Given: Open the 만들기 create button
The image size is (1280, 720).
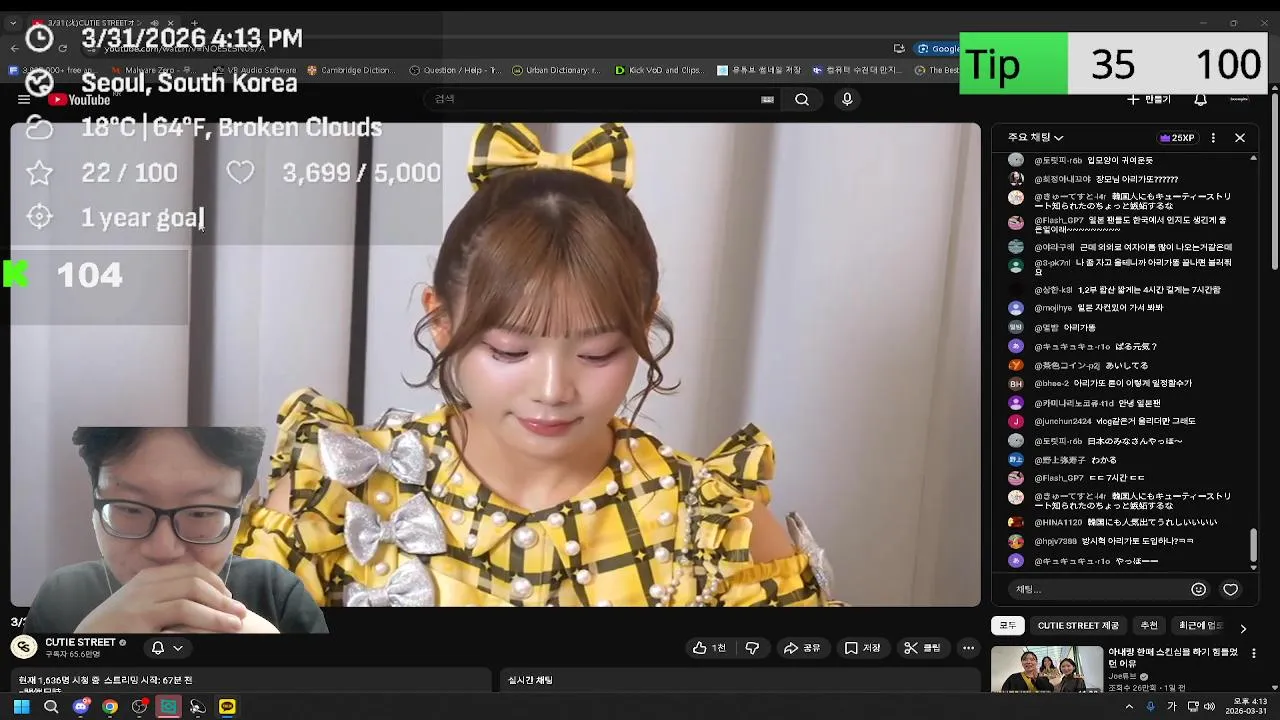Looking at the screenshot, I should point(1148,99).
